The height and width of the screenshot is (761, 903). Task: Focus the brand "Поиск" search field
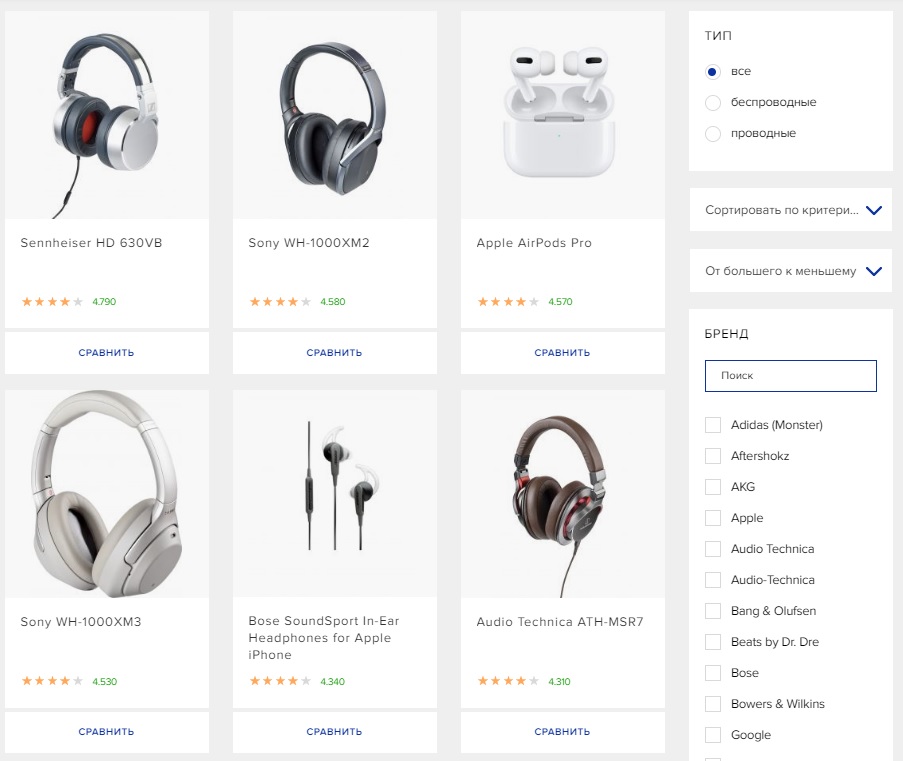pyautogui.click(x=790, y=376)
